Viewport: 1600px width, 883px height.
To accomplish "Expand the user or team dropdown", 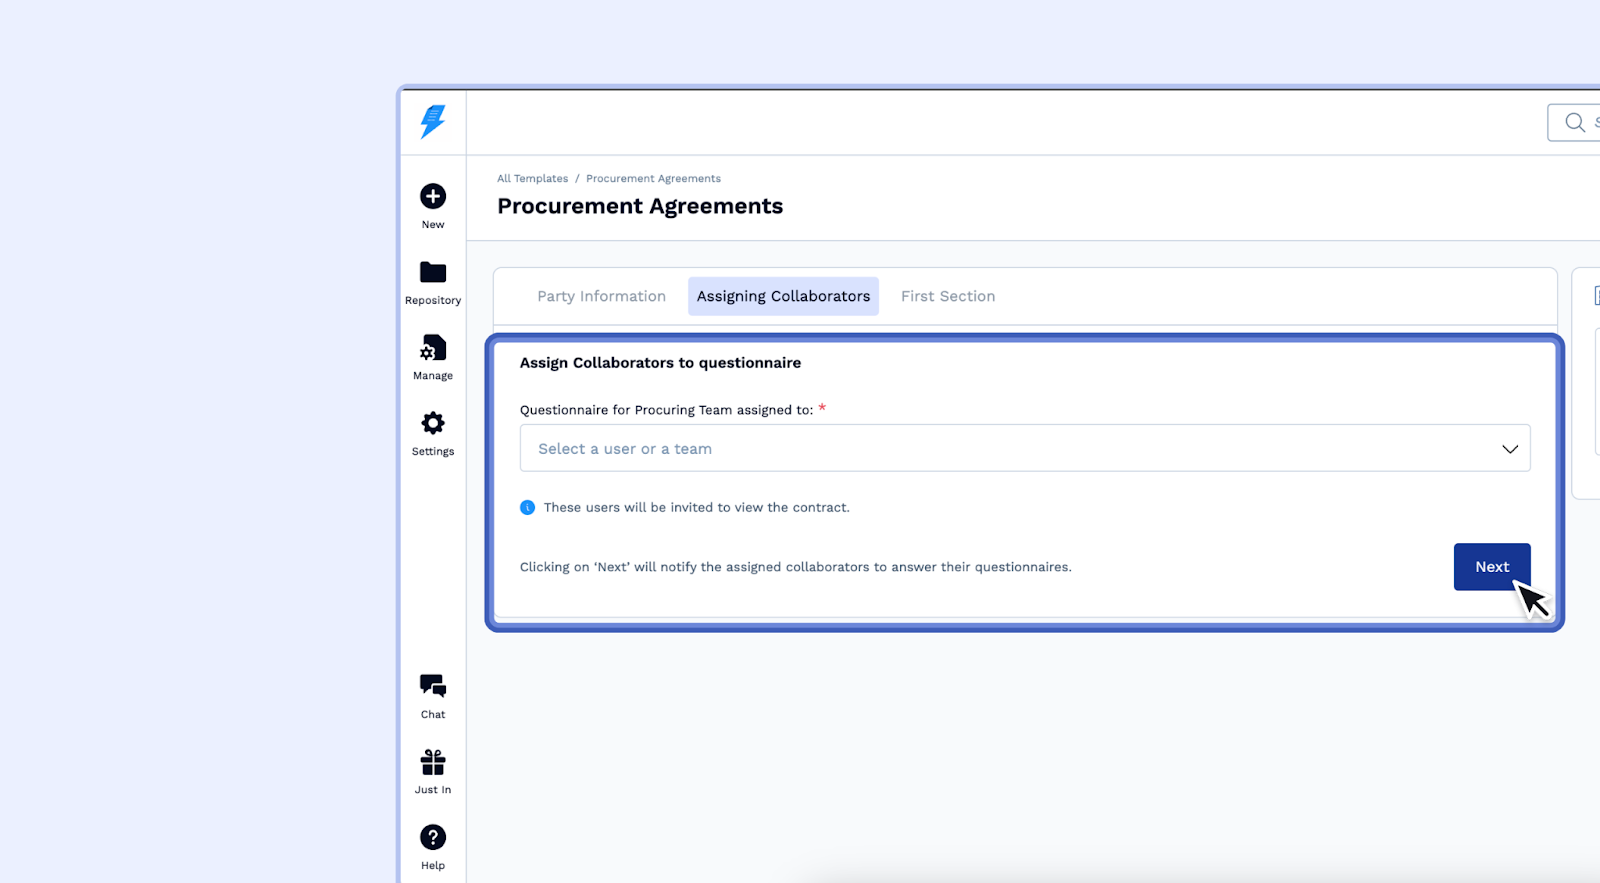I will point(1025,448).
